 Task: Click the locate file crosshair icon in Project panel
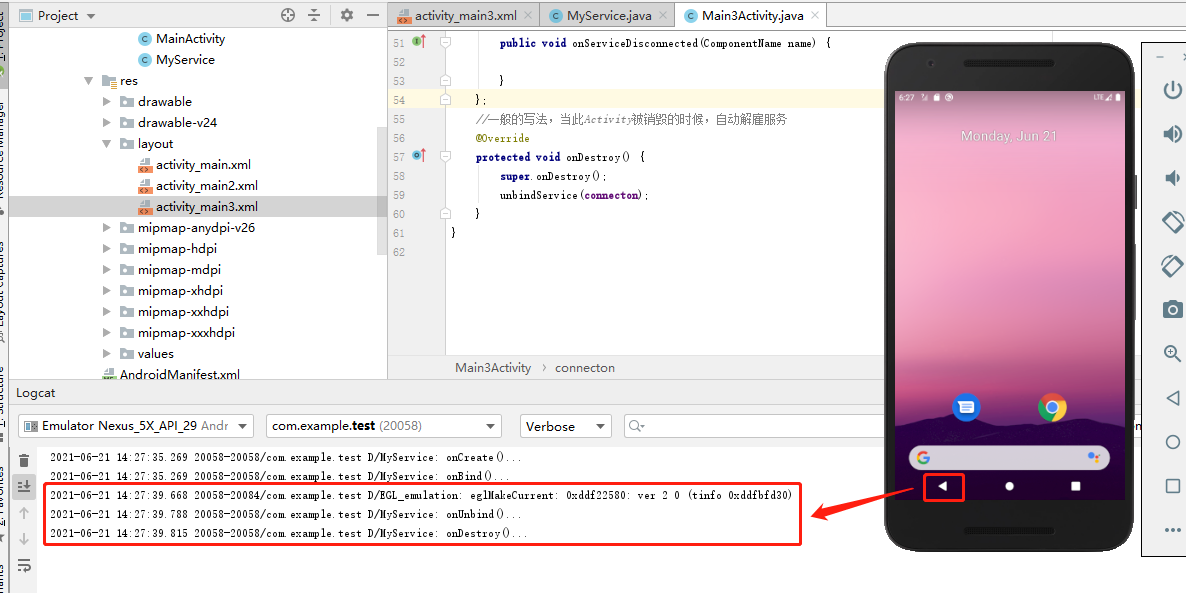tap(287, 15)
